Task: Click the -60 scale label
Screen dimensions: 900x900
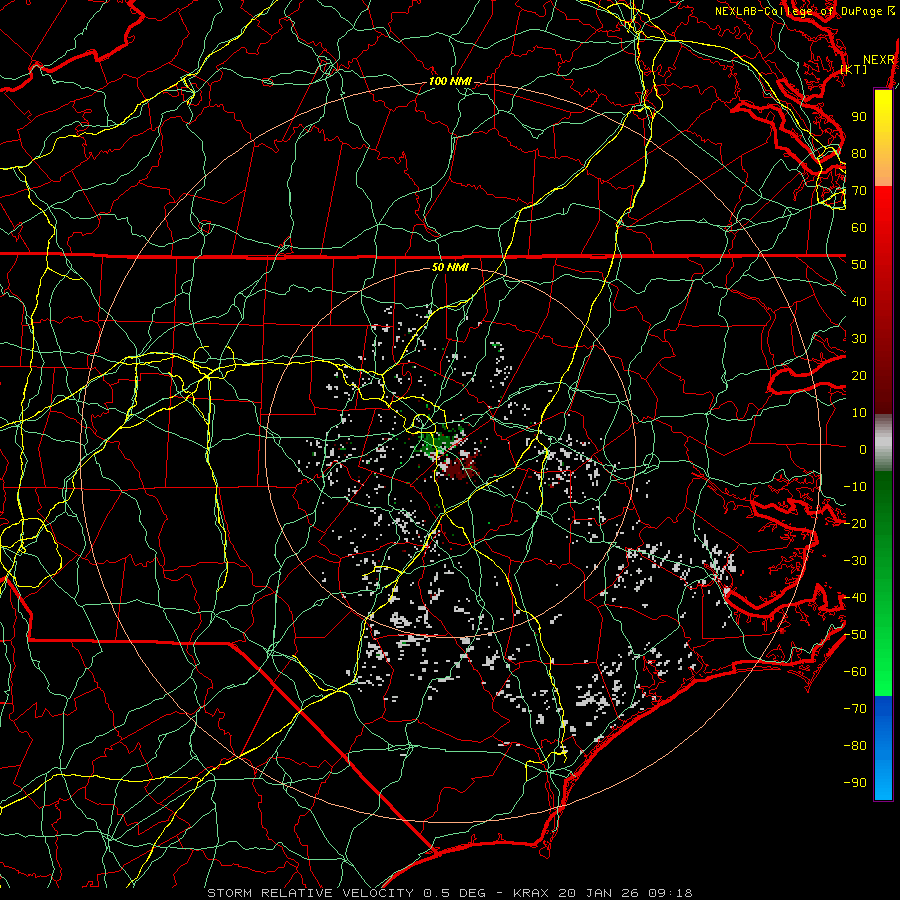Action: pos(855,672)
